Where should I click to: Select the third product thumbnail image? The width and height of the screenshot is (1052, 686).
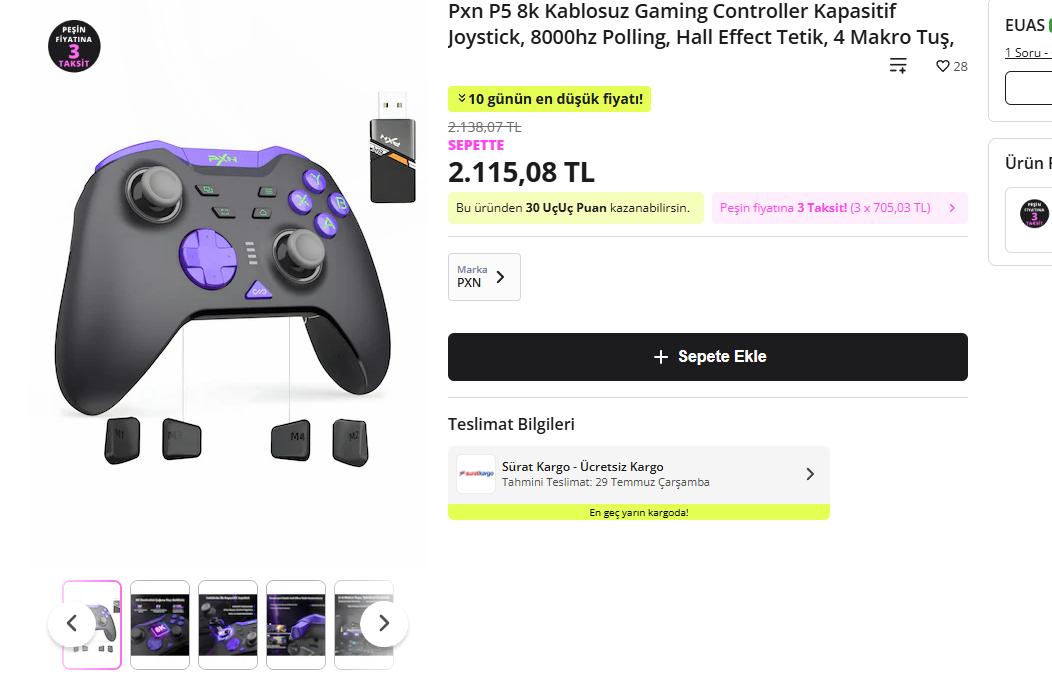tap(228, 625)
